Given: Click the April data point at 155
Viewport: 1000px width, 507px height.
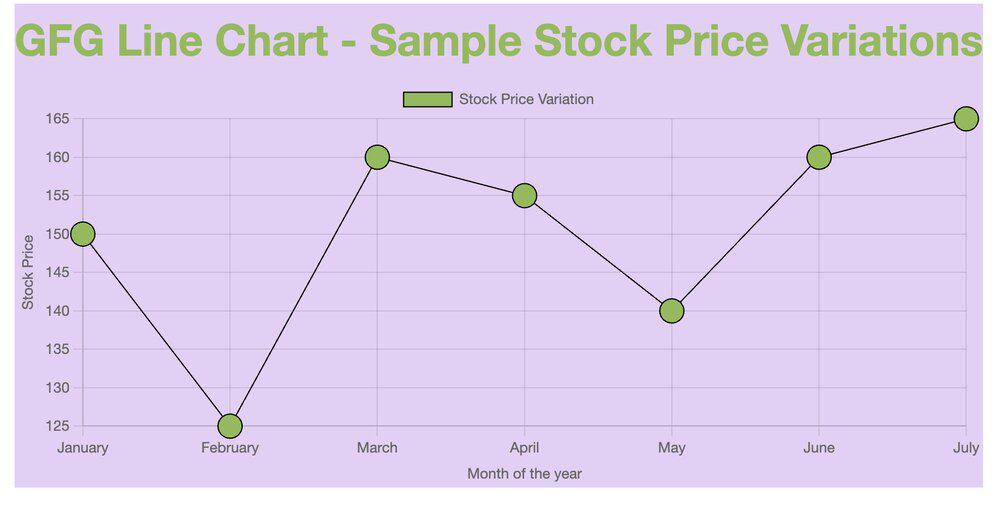Looking at the screenshot, I should coord(525,196).
